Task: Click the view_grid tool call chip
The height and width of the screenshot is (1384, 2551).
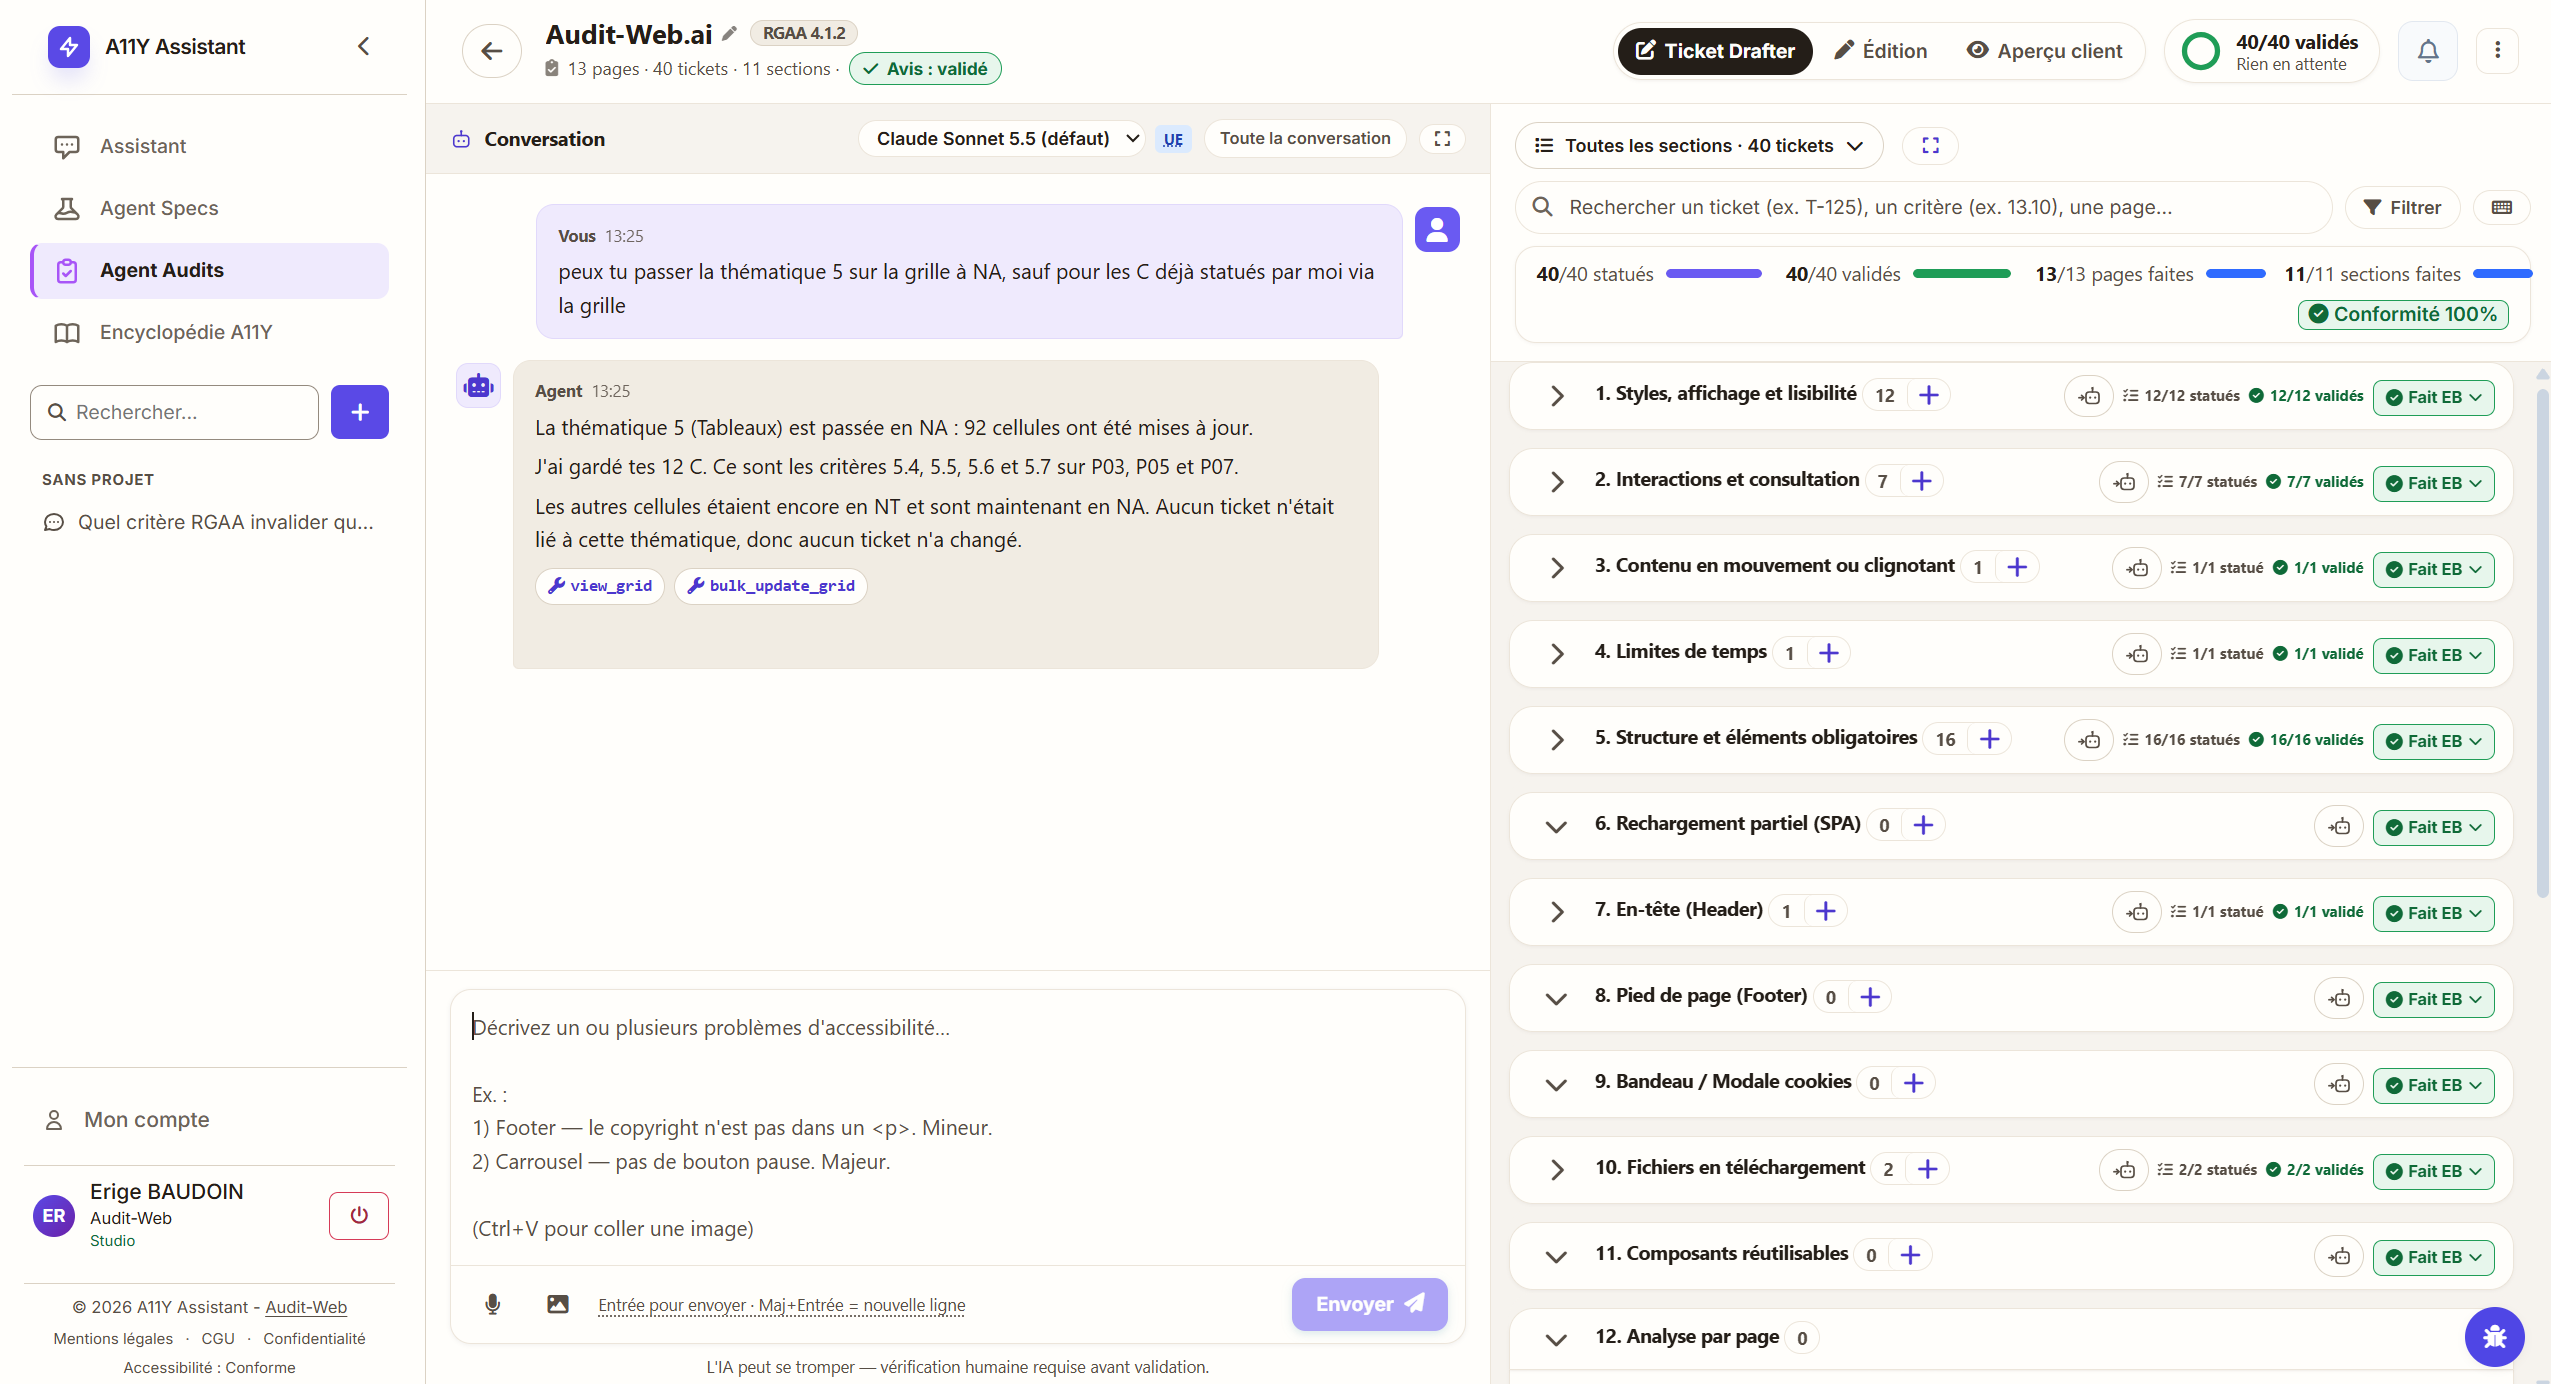Action: (x=600, y=586)
